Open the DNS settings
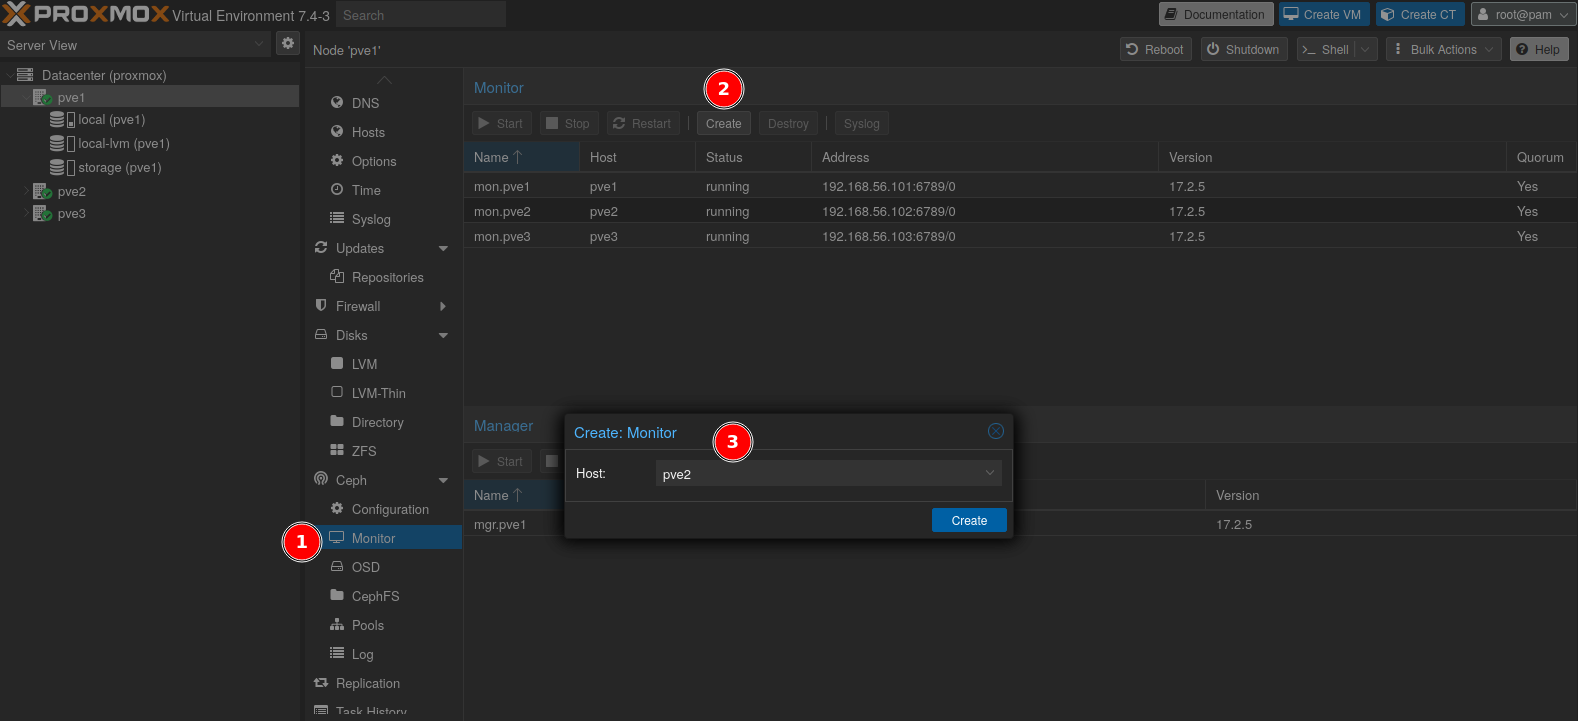1578x721 pixels. point(365,103)
